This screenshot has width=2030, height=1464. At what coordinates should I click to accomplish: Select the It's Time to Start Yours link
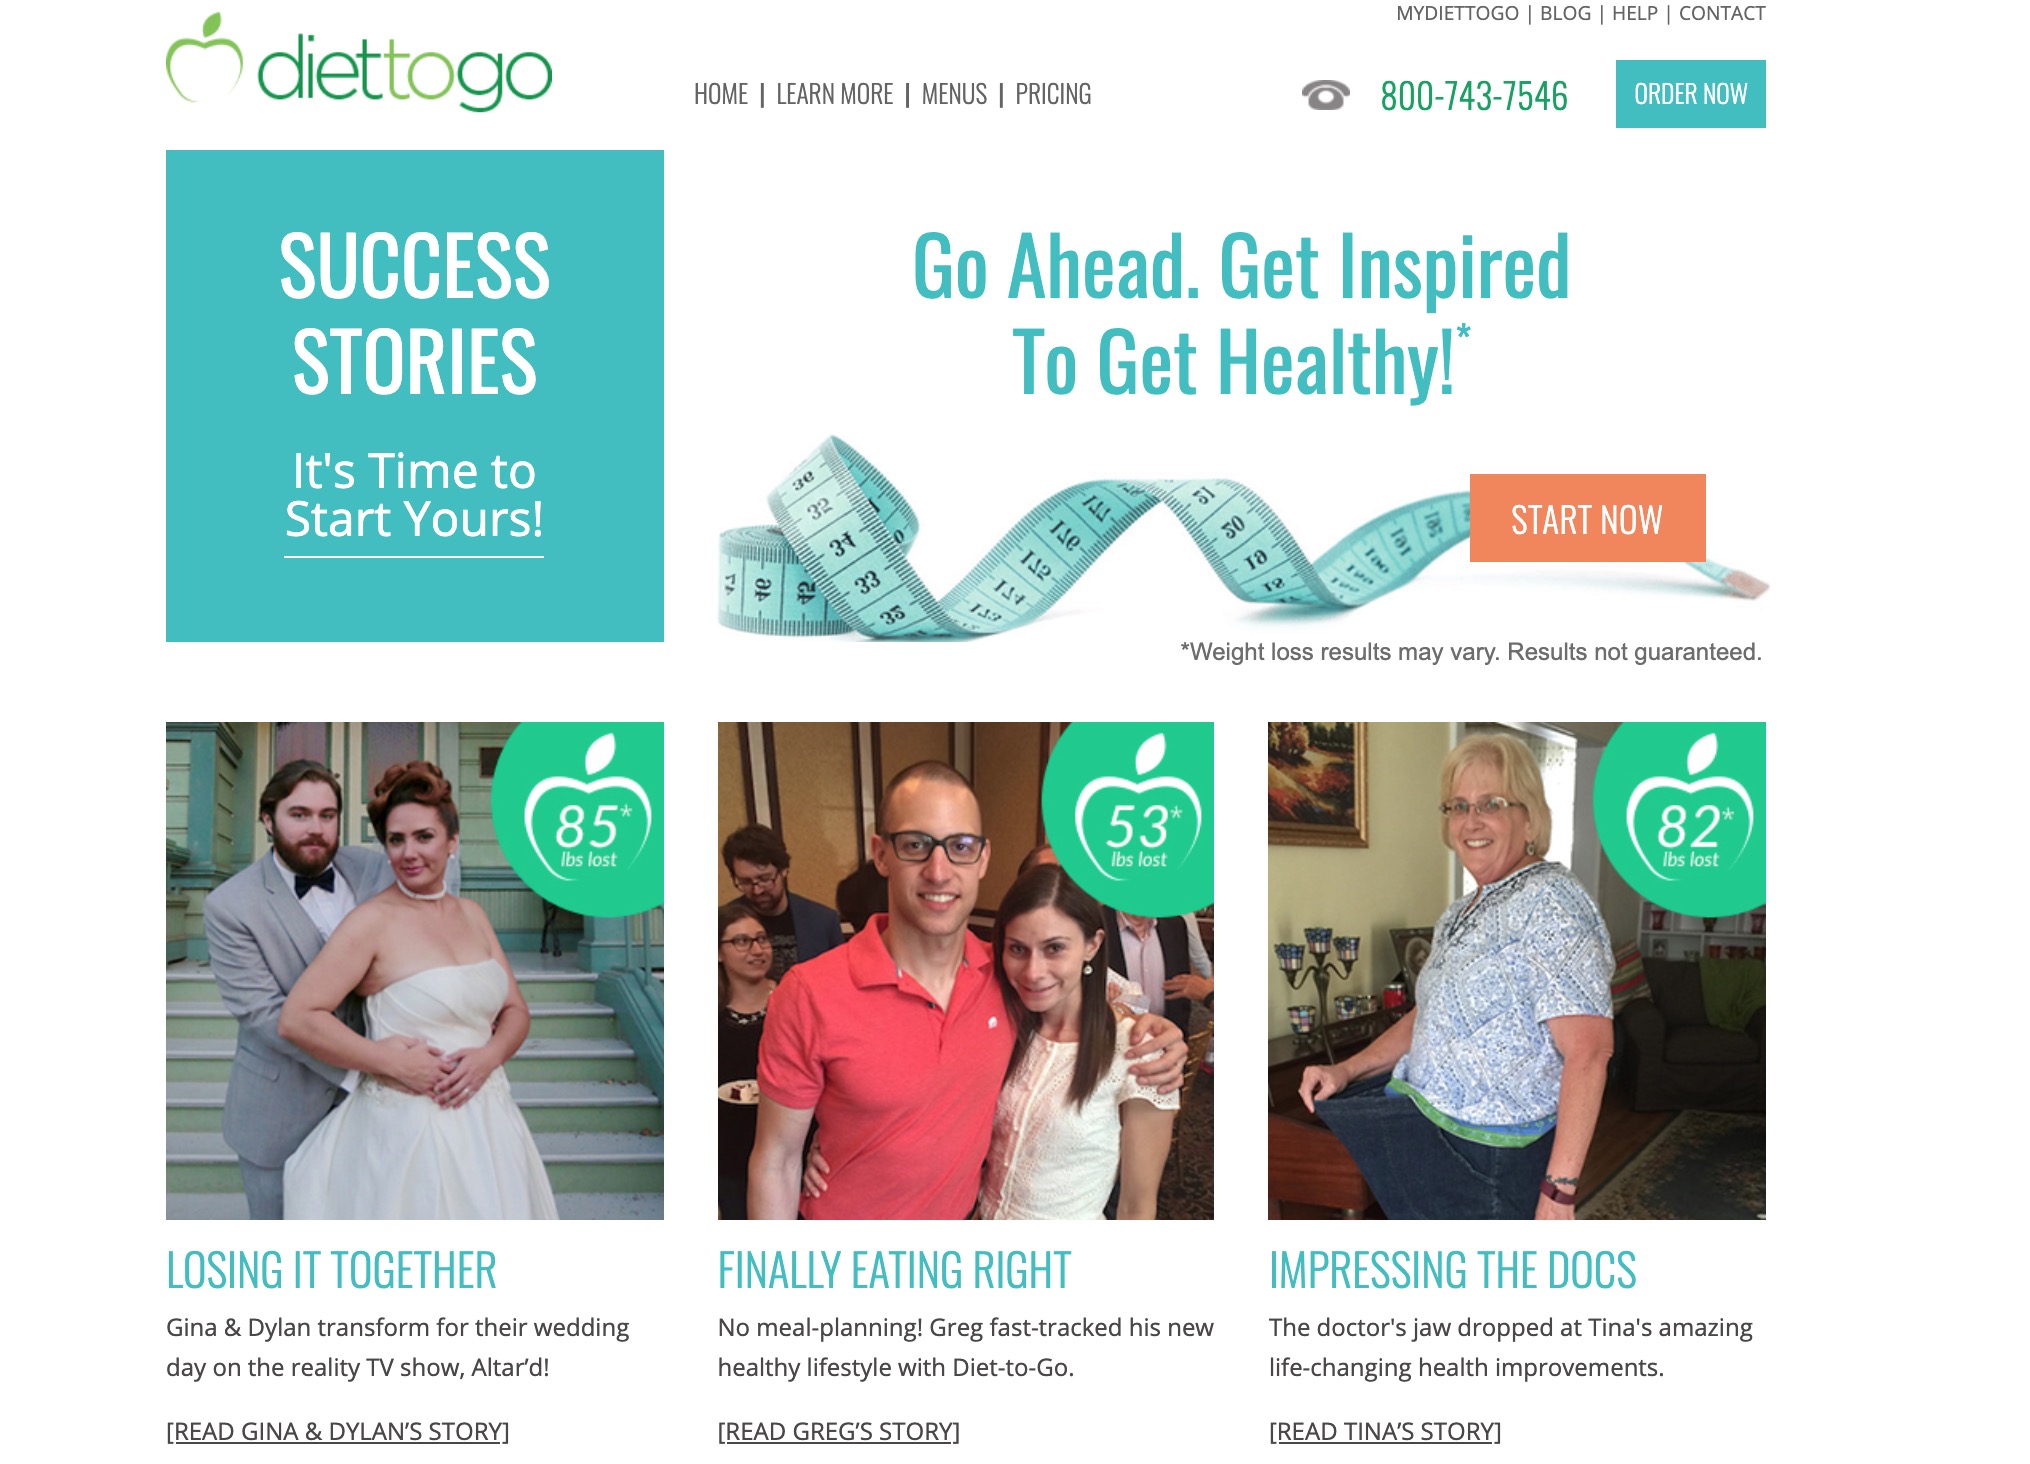(x=414, y=497)
